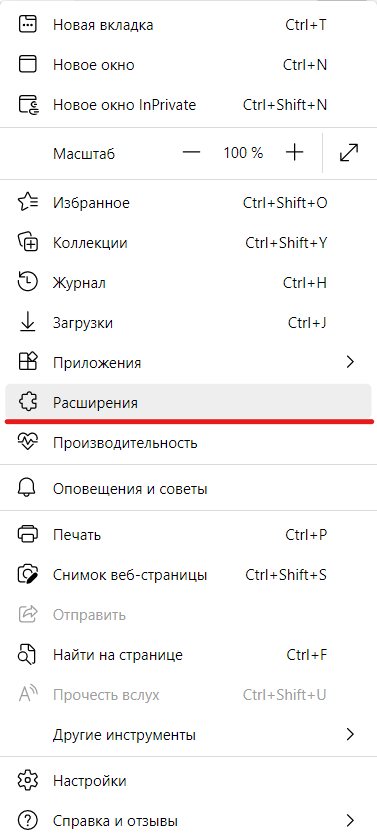This screenshot has height=838, width=377.
Task: Click the Web capture camera icon
Action: click(x=28, y=575)
